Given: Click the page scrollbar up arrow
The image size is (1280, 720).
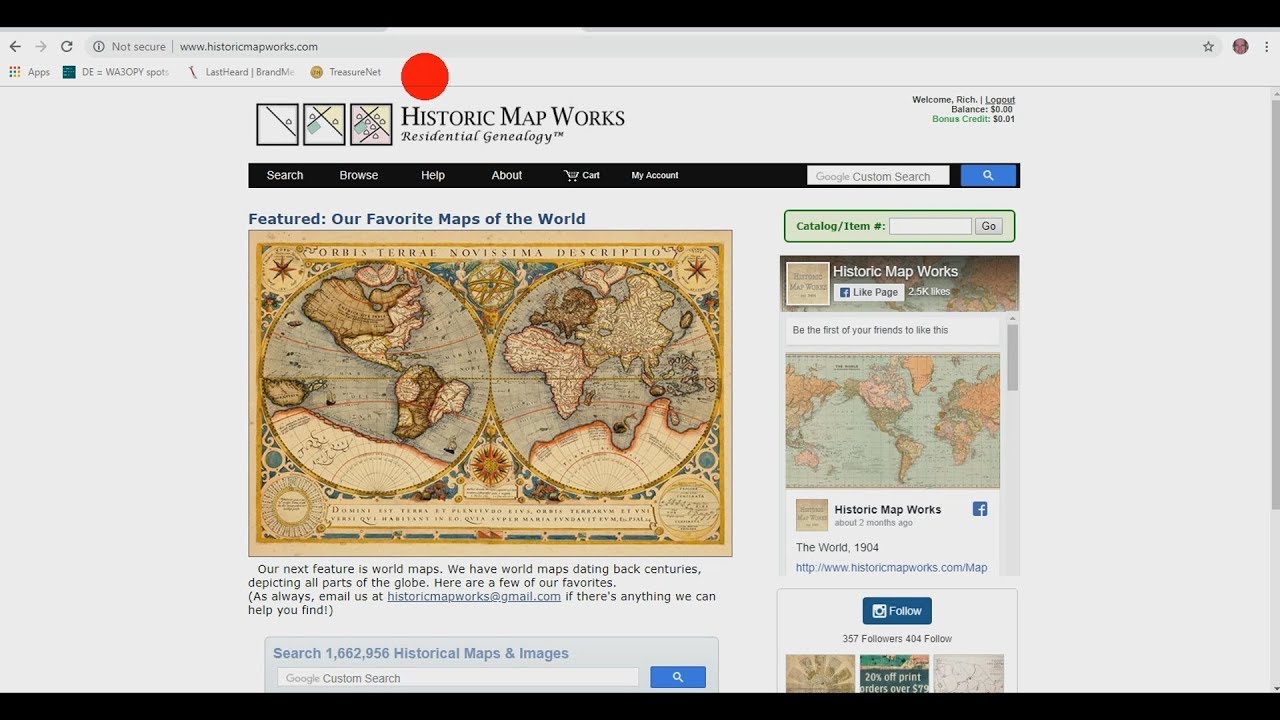Looking at the screenshot, I should click(1274, 92).
